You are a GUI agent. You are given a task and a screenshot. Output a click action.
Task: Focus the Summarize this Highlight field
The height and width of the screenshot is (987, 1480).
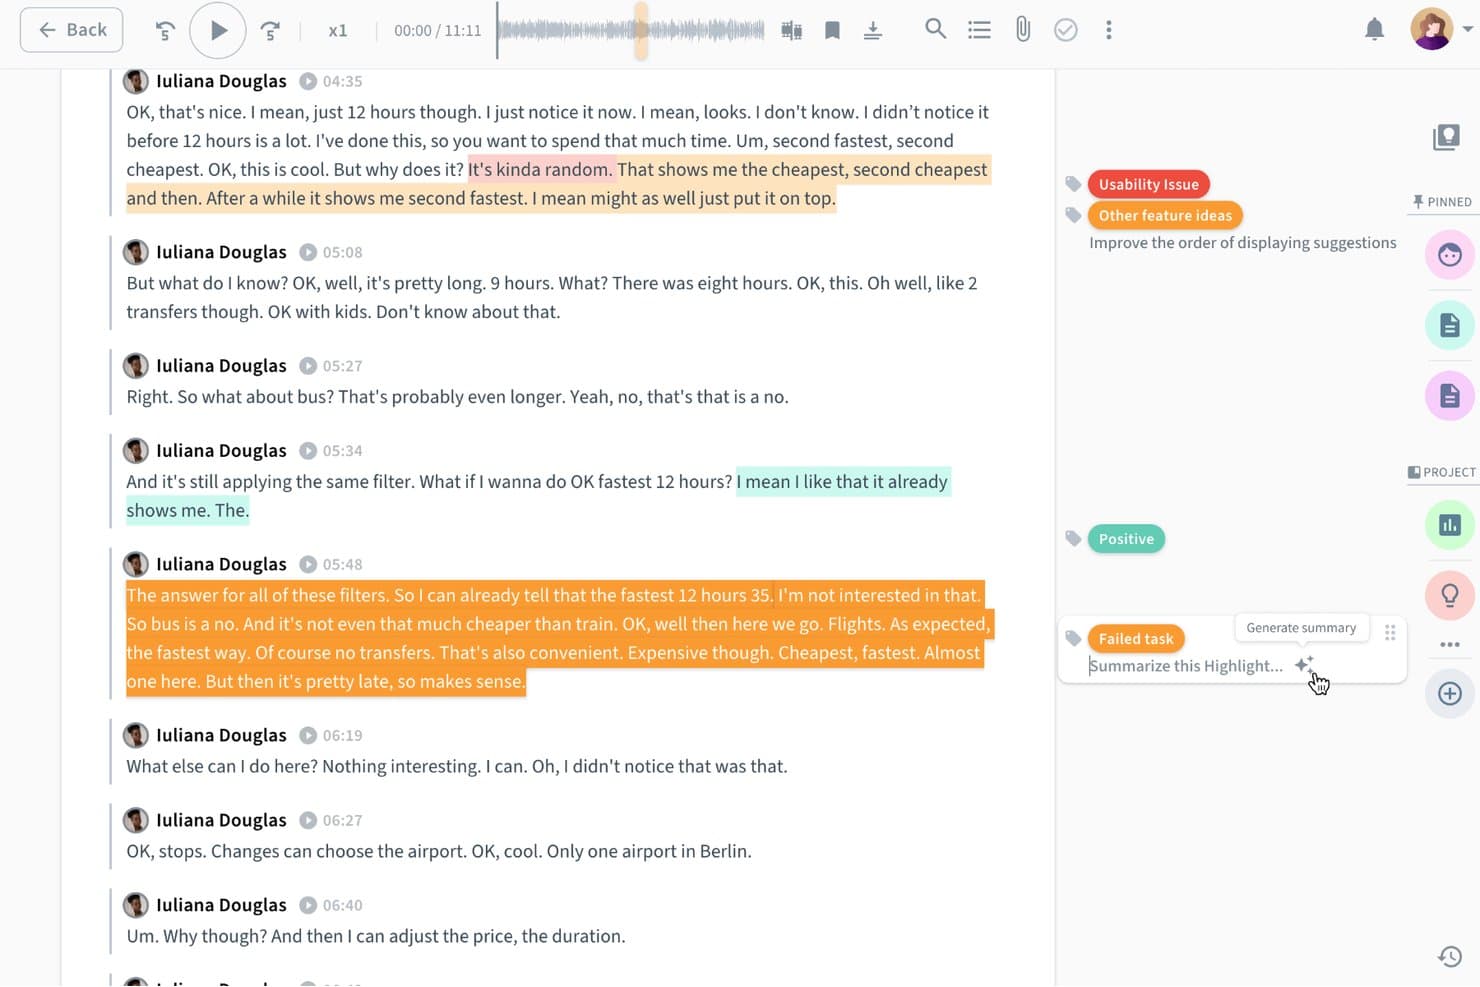1186,666
